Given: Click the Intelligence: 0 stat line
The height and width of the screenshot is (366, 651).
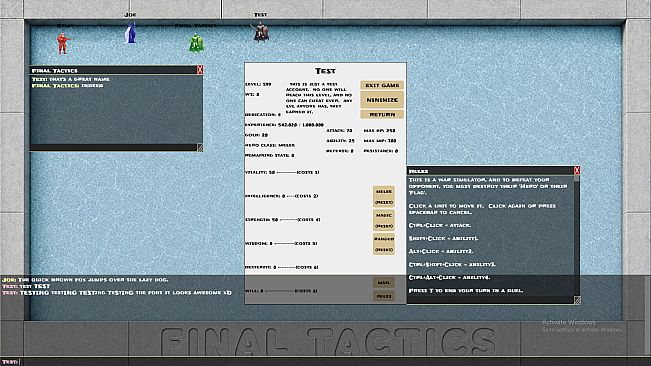Looking at the screenshot, I should pyautogui.click(x=281, y=196).
